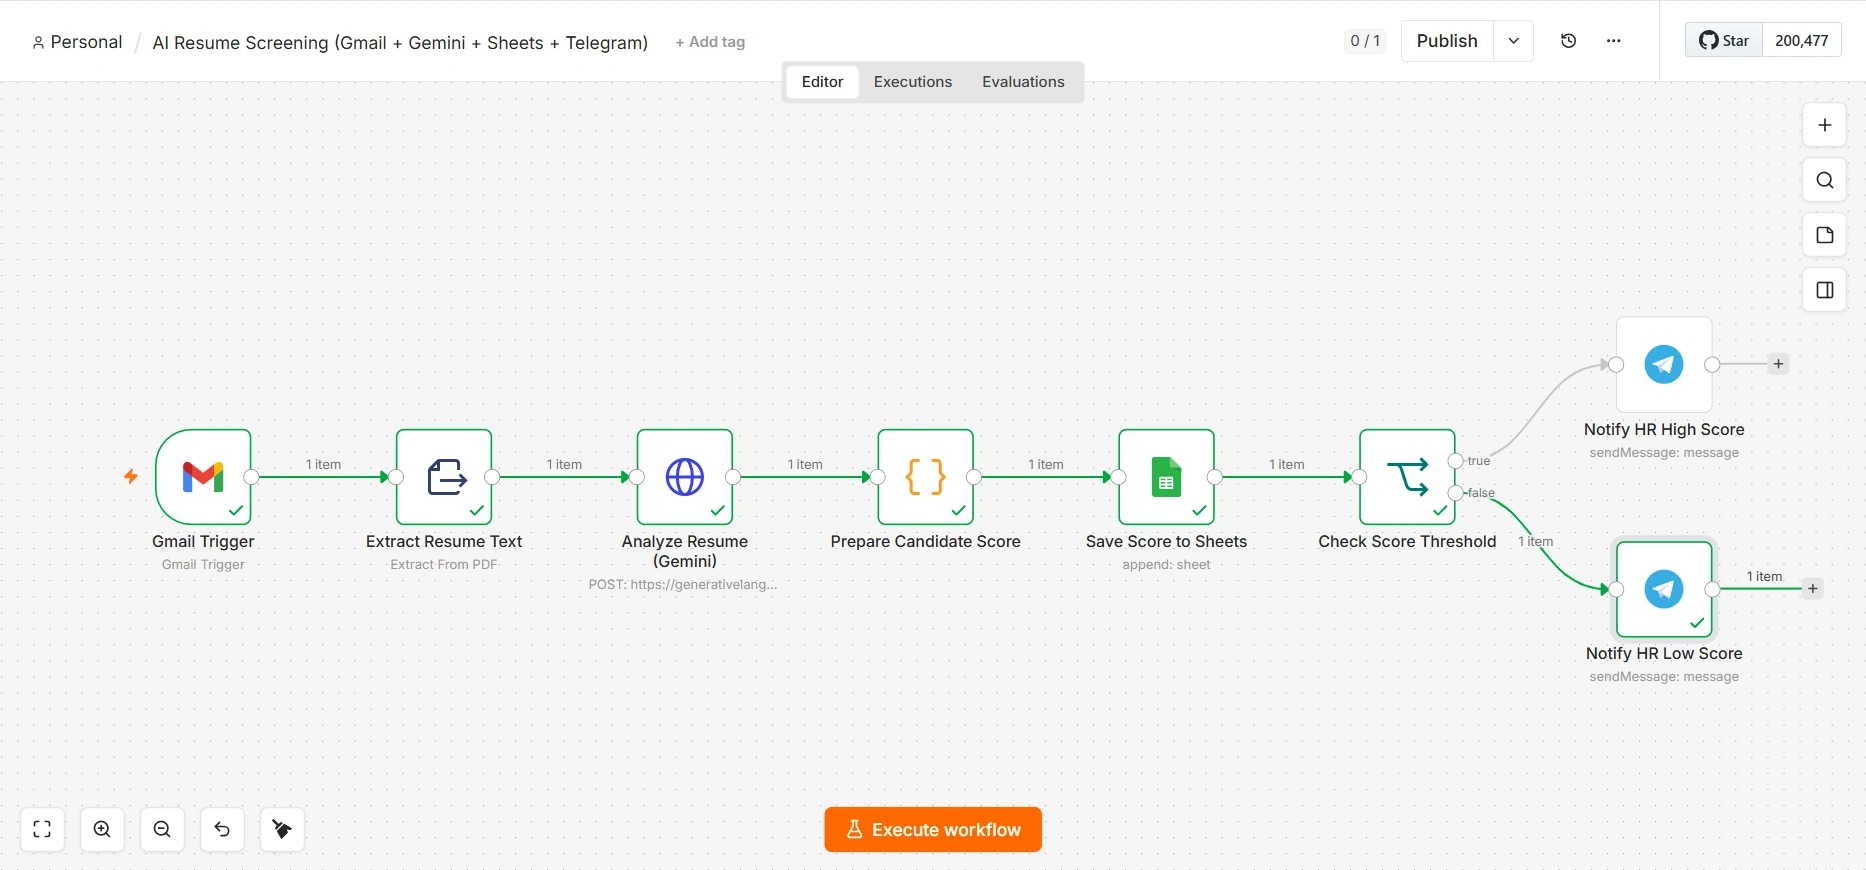Screen dimensions: 1866x870
Task: Open workflow history clock icon
Action: tap(1568, 41)
